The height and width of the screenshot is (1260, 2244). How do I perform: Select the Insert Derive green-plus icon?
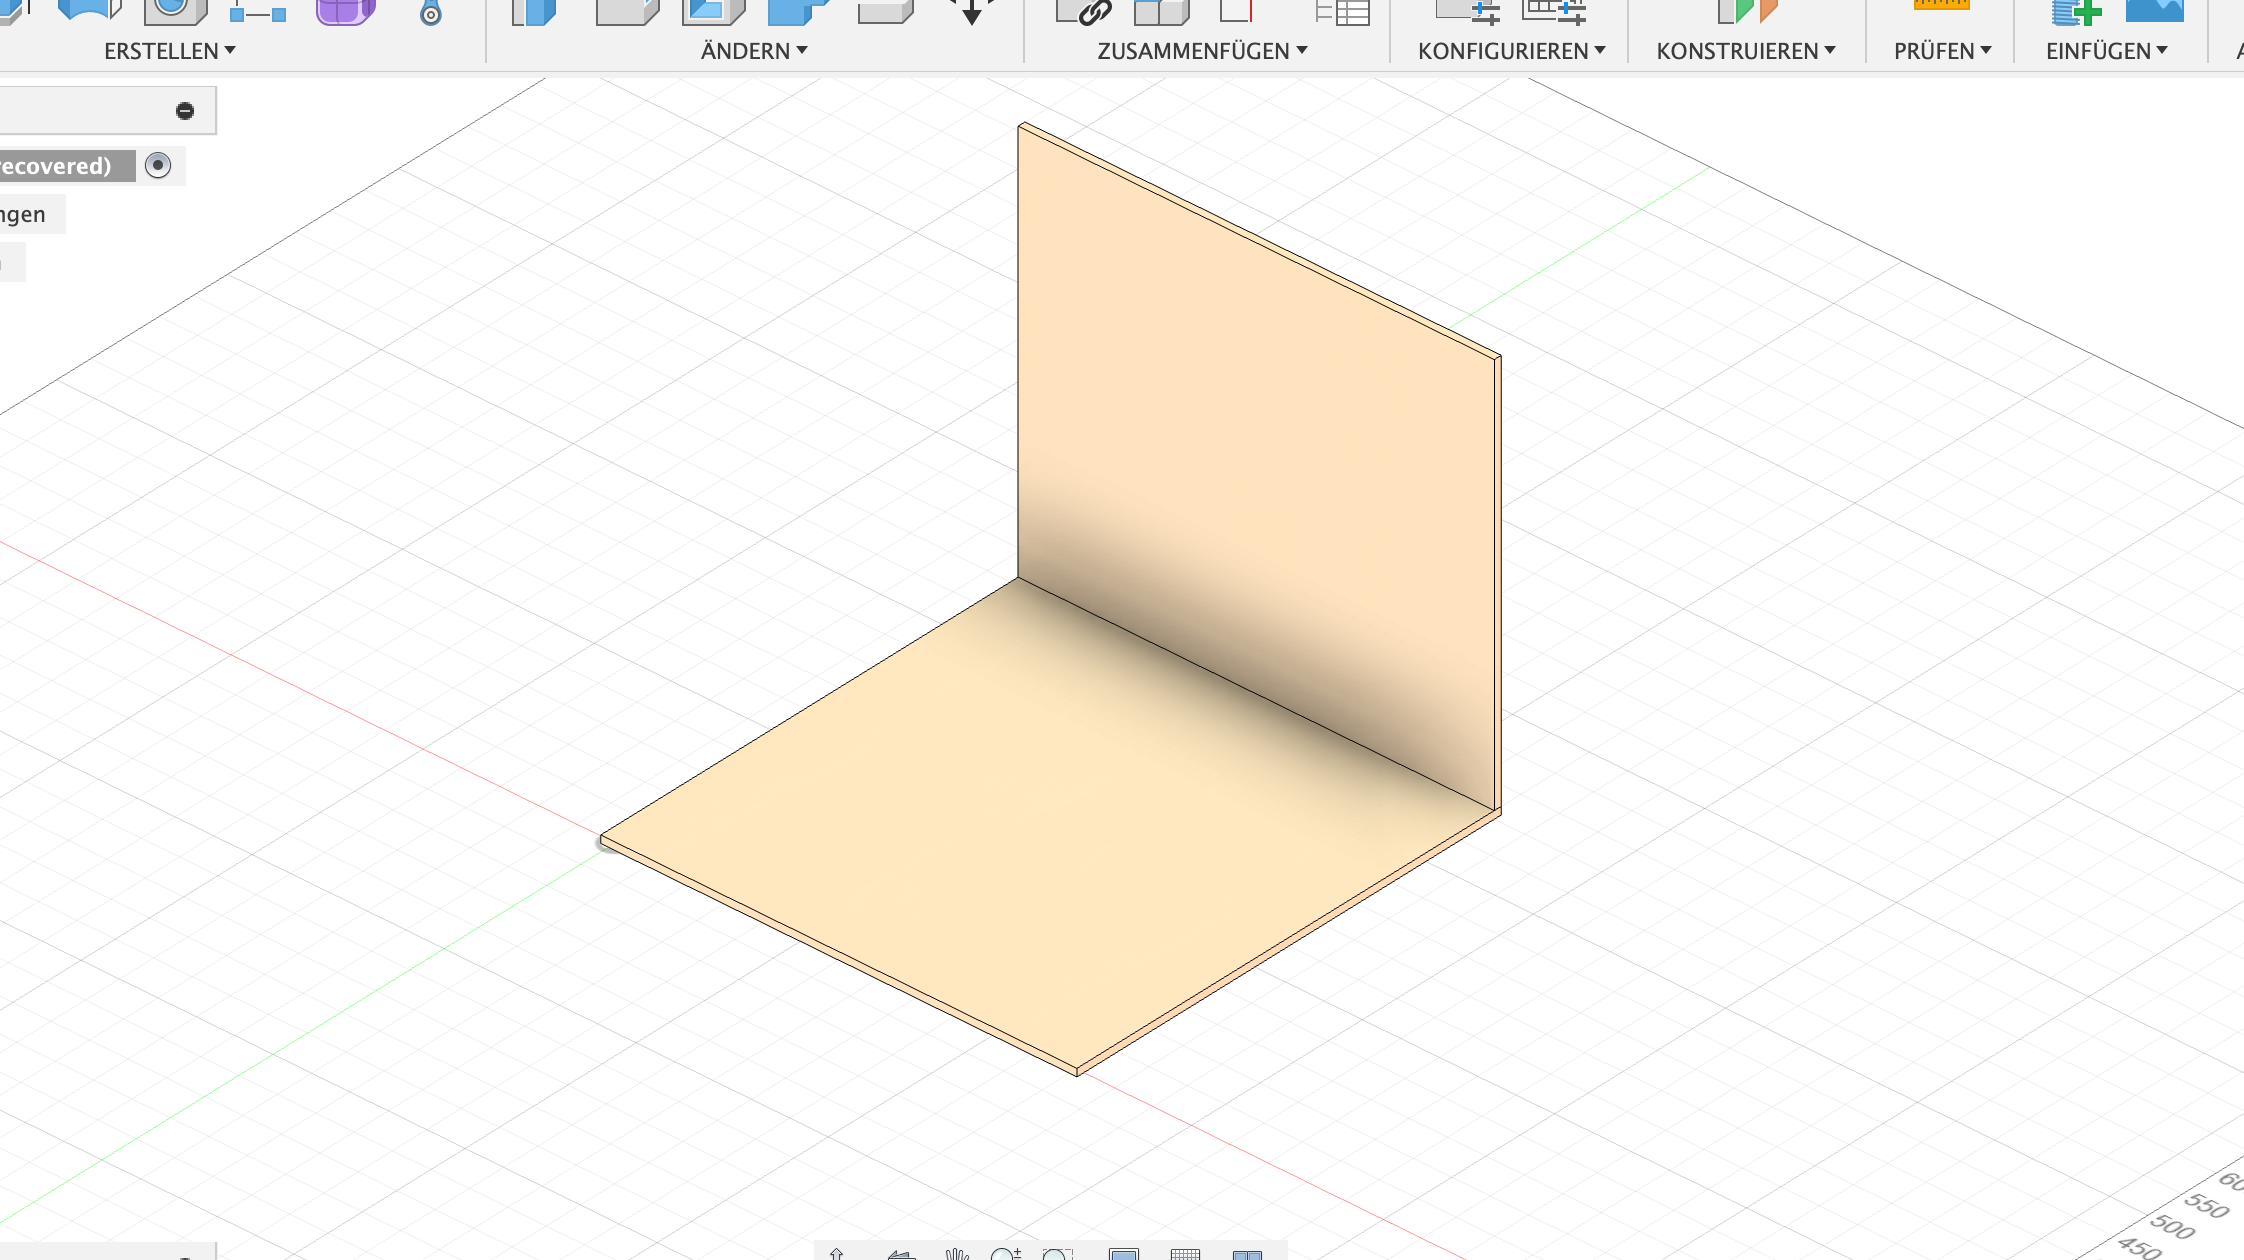point(2076,12)
